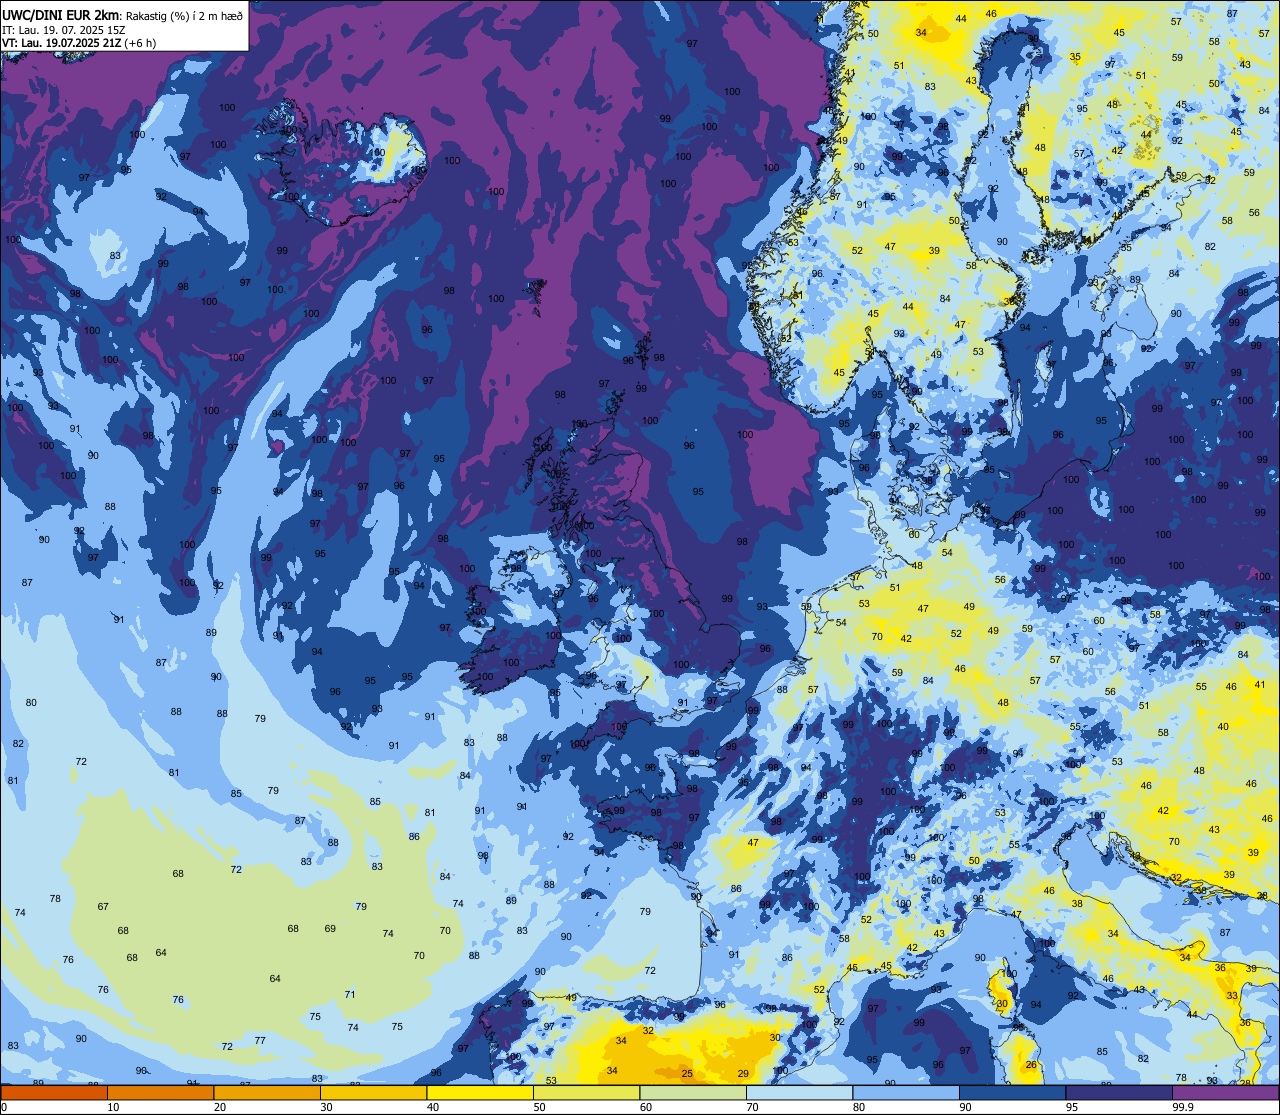Click the '67' humidity value over the Atlantic

click(x=103, y=907)
